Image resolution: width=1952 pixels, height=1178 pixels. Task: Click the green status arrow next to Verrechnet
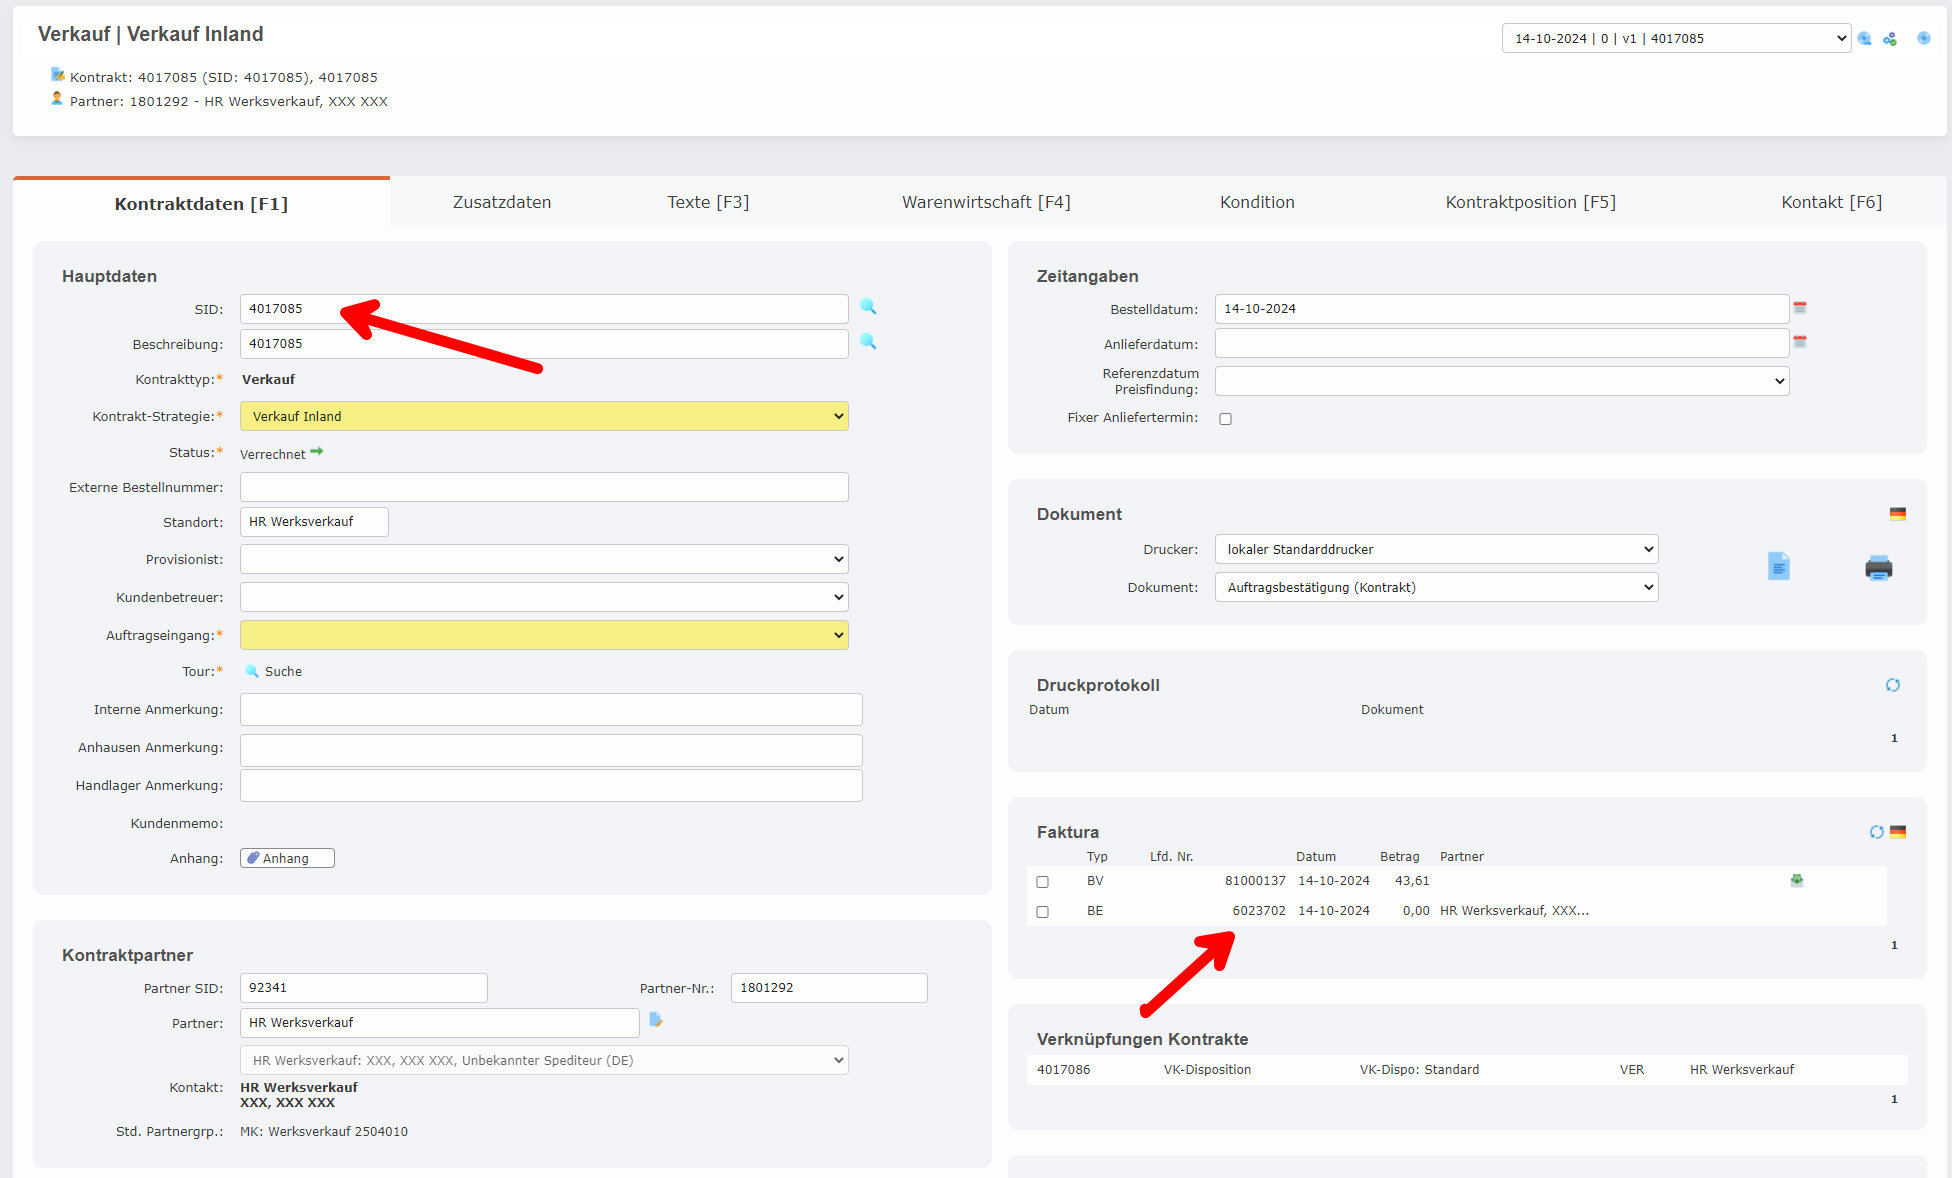click(317, 452)
